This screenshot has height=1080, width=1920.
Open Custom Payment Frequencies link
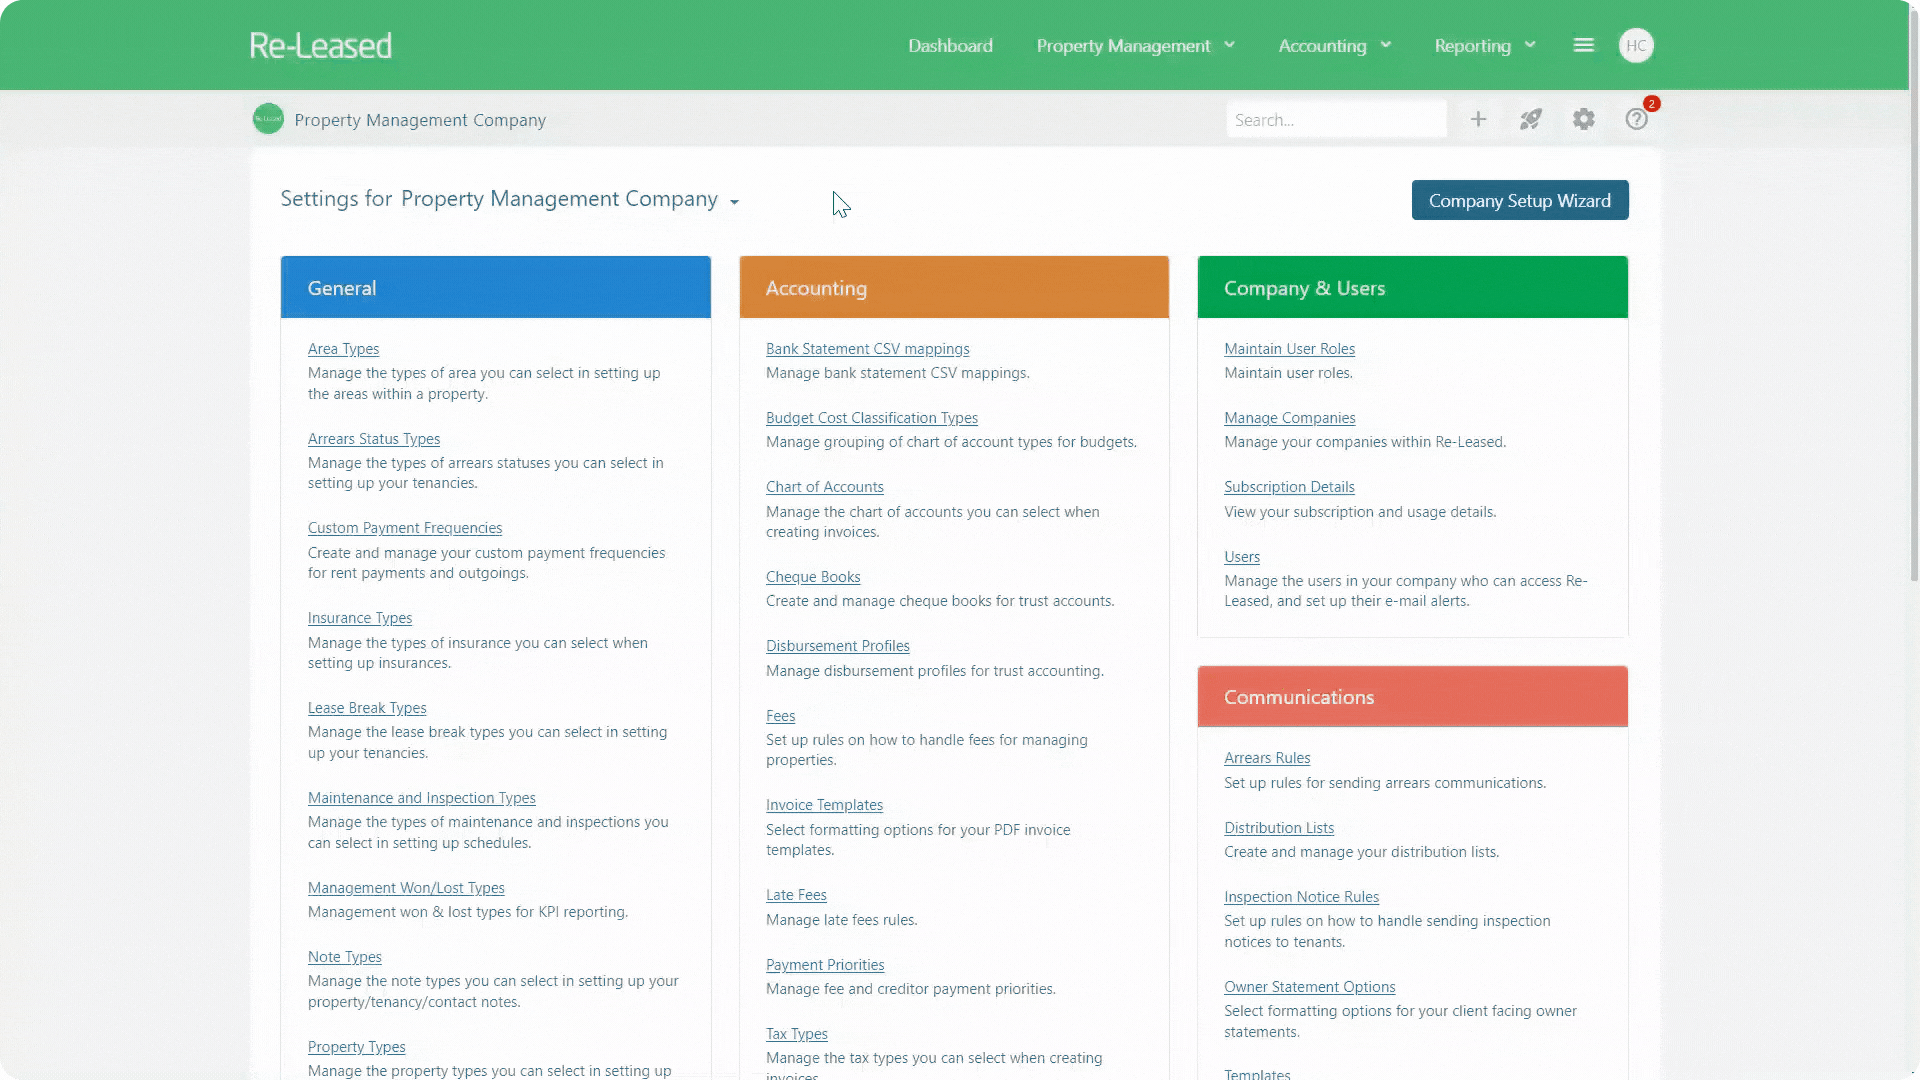click(x=404, y=527)
